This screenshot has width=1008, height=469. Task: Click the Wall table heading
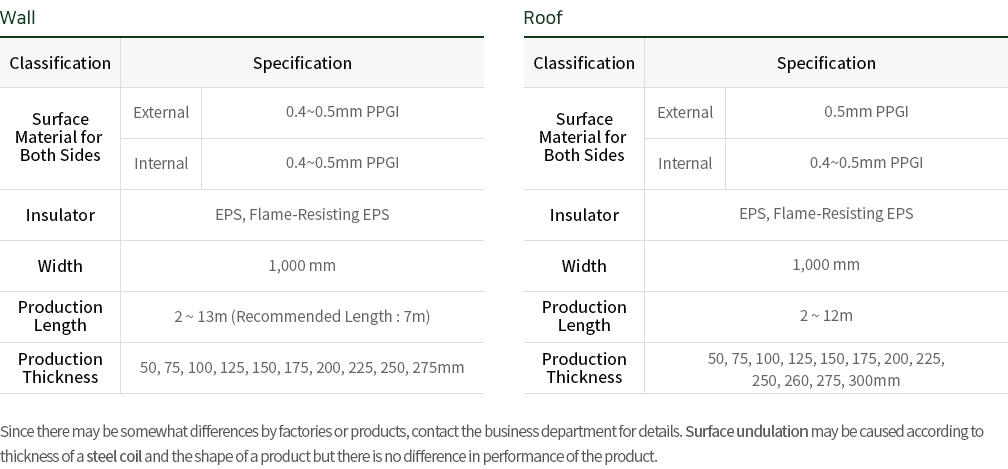click(x=18, y=18)
